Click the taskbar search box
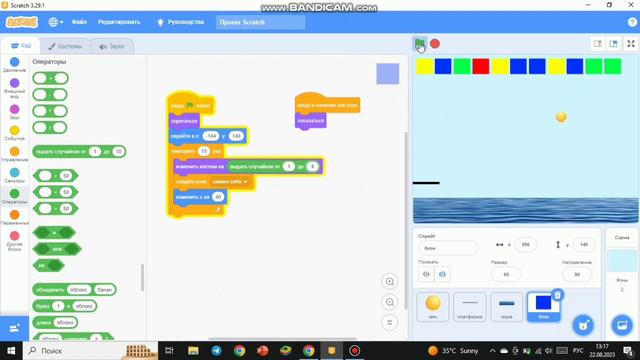 coord(91,351)
